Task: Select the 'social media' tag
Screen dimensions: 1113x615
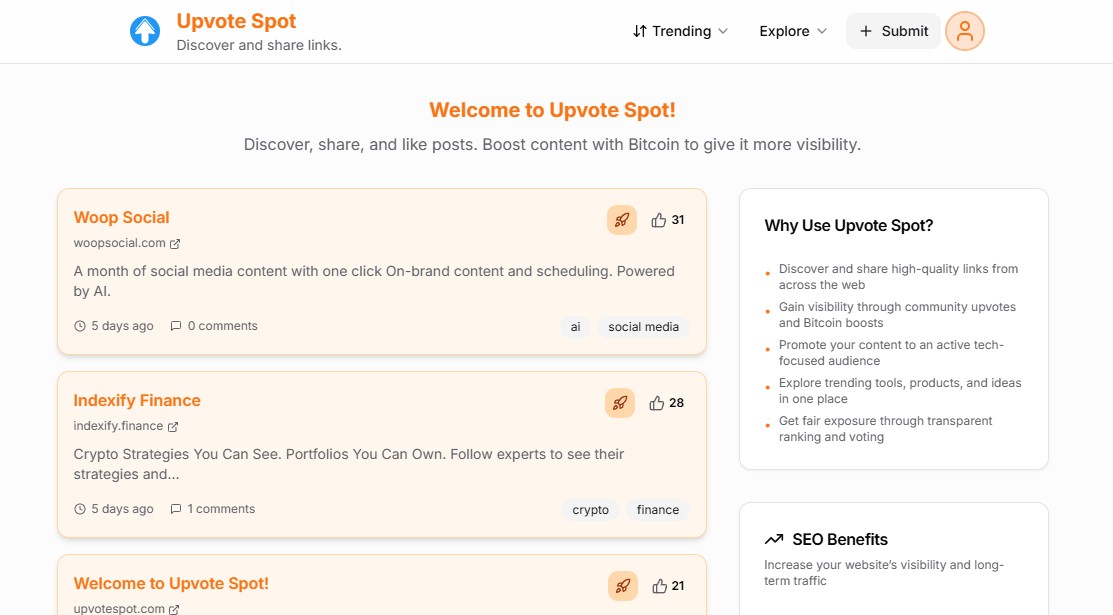Action: 643,327
